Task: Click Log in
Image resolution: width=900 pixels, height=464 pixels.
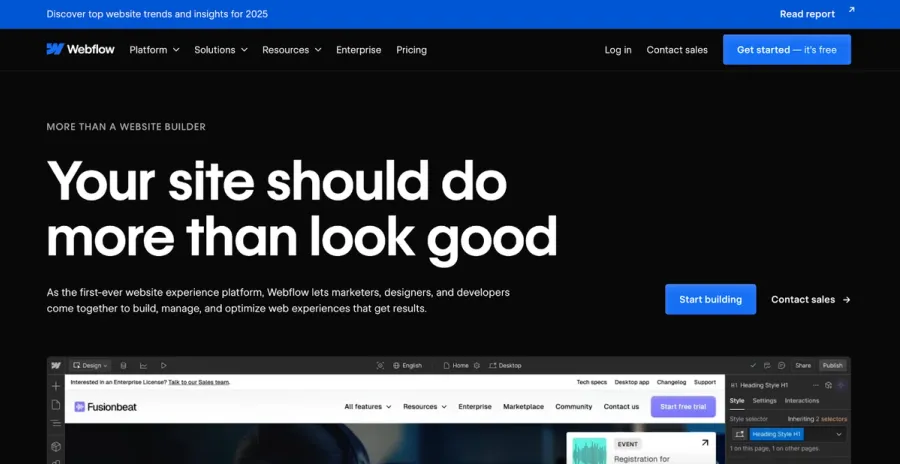Action: click(618, 50)
